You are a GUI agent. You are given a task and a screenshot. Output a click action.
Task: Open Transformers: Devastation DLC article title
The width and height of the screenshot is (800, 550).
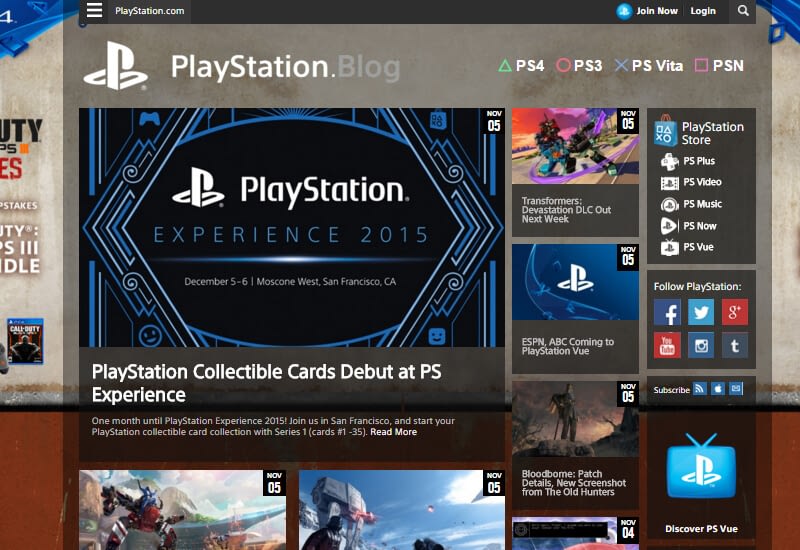click(566, 210)
